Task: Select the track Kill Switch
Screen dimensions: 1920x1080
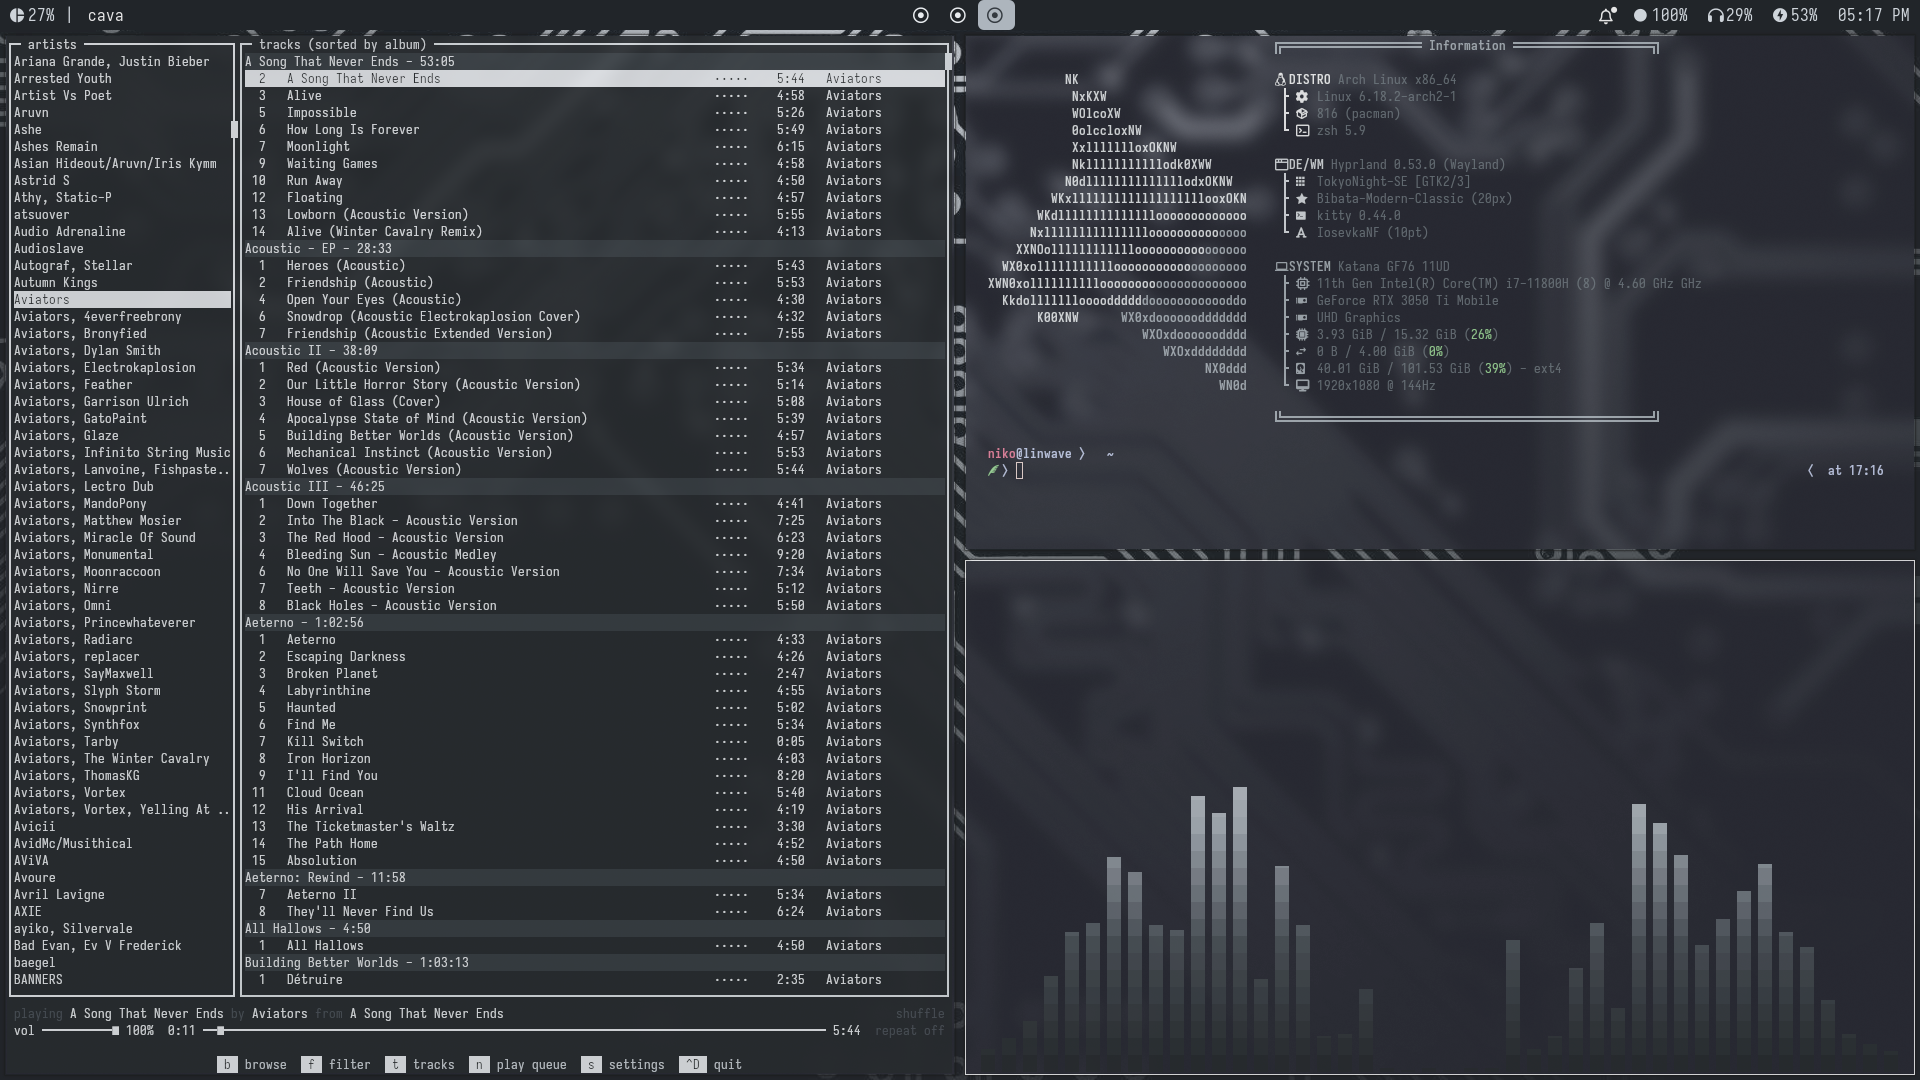Action: (x=325, y=741)
